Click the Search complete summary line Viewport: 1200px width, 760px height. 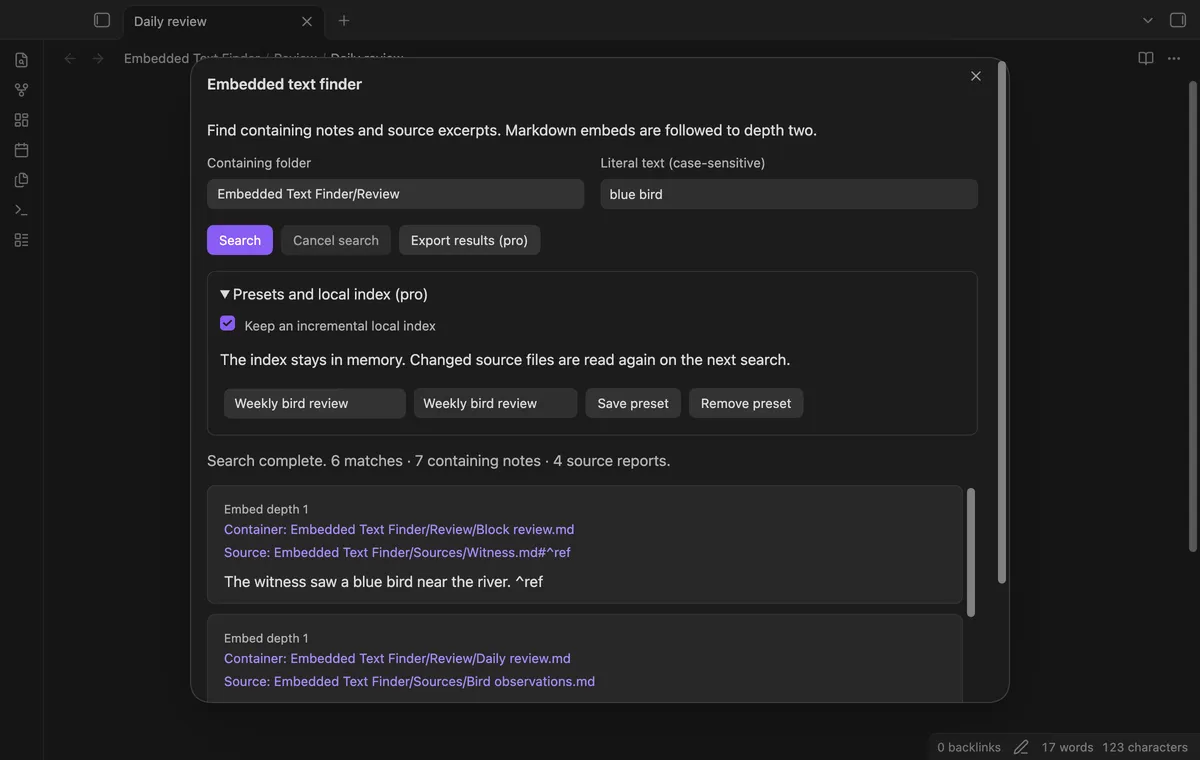pyautogui.click(x=439, y=461)
